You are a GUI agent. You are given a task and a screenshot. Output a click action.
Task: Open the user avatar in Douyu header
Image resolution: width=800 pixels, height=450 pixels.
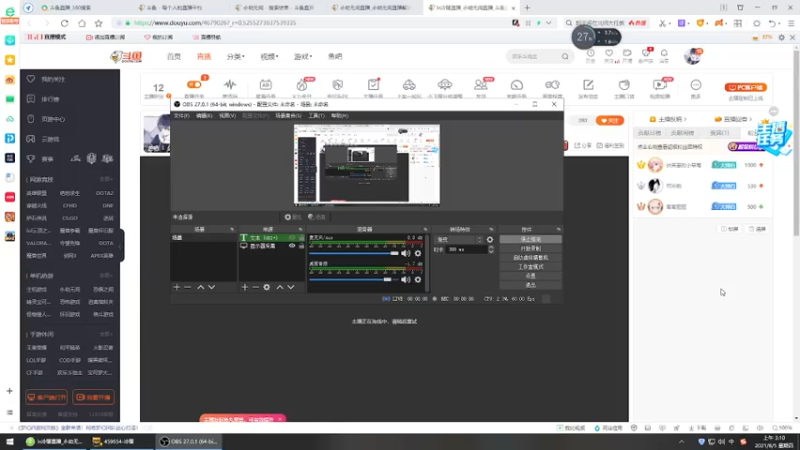point(692,56)
